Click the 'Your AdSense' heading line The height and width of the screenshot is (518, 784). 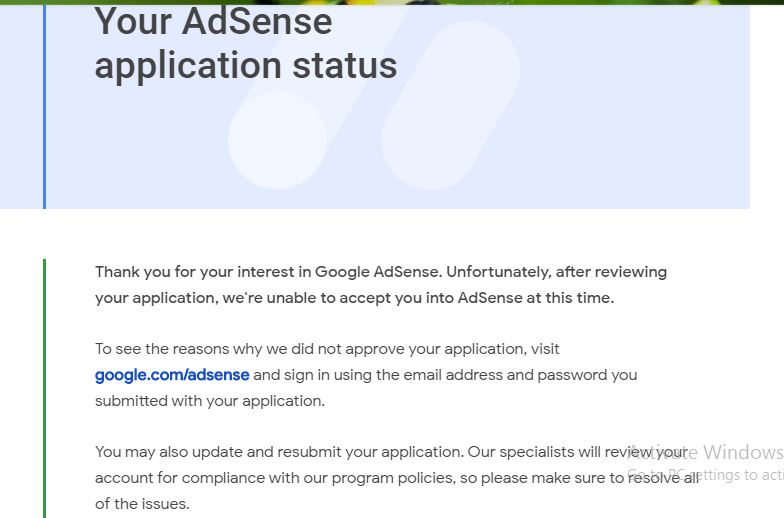[214, 22]
